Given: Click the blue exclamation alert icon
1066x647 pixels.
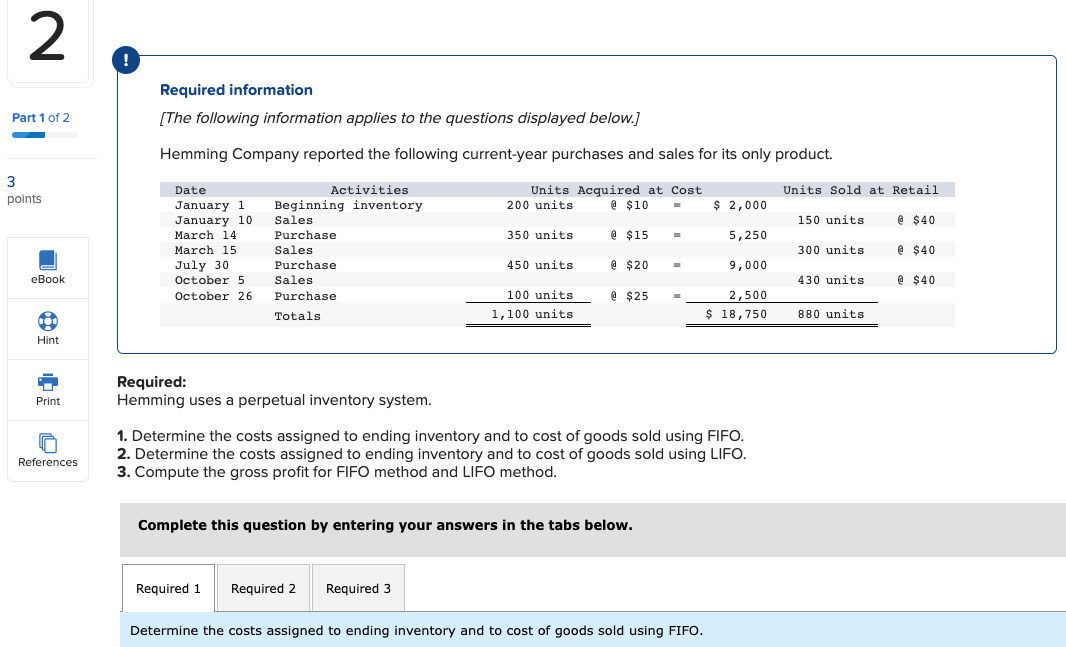Looking at the screenshot, I should pos(125,60).
